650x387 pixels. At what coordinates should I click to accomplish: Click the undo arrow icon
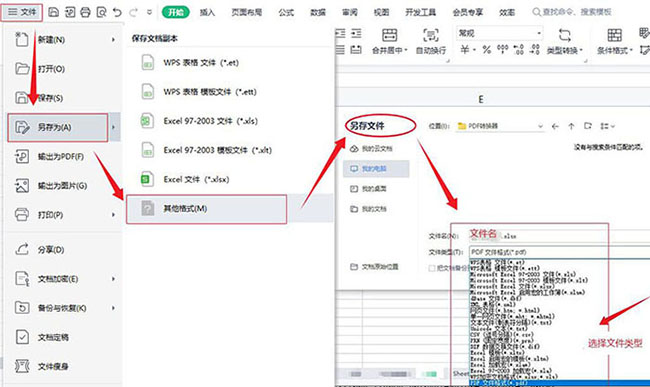click(118, 12)
